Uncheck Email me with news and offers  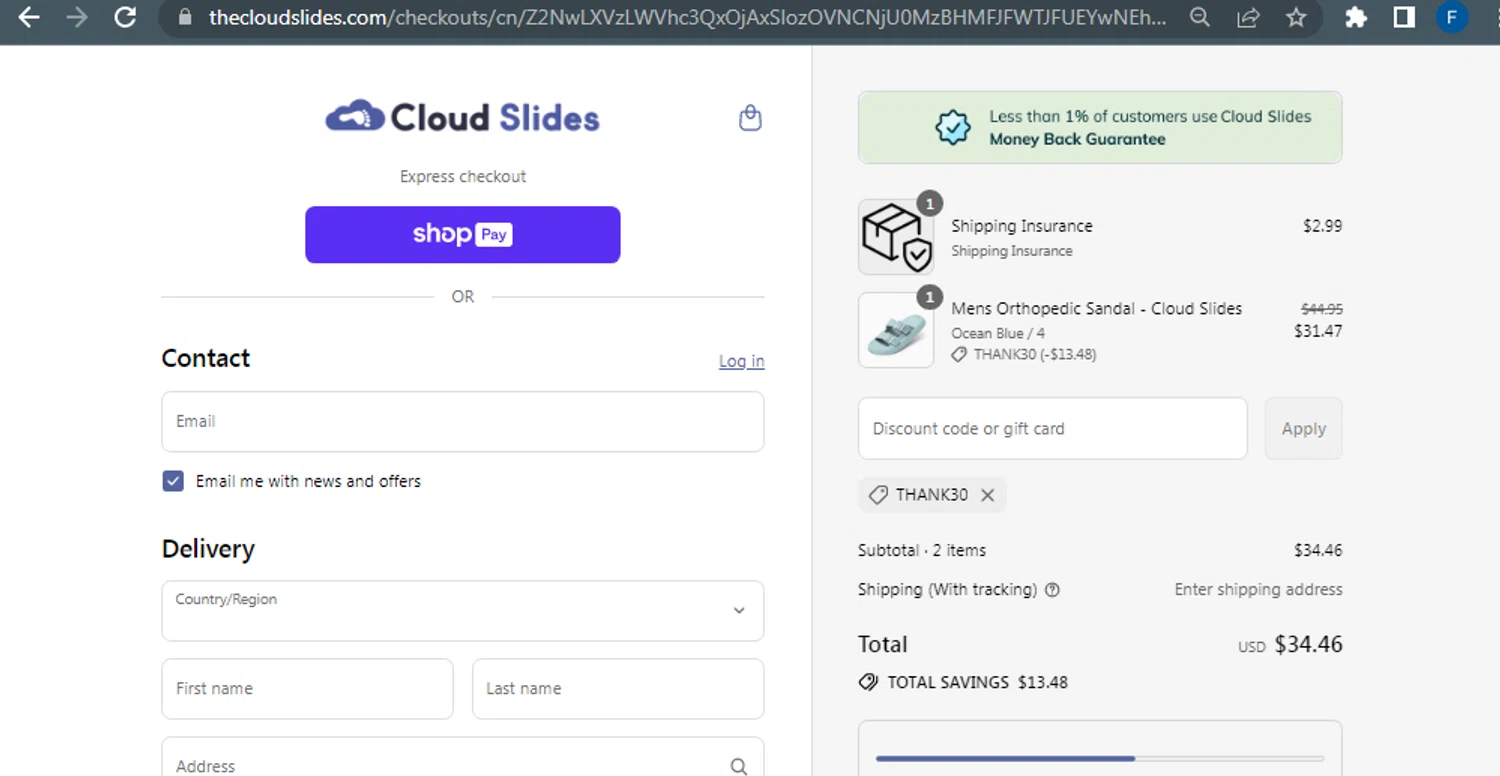173,481
